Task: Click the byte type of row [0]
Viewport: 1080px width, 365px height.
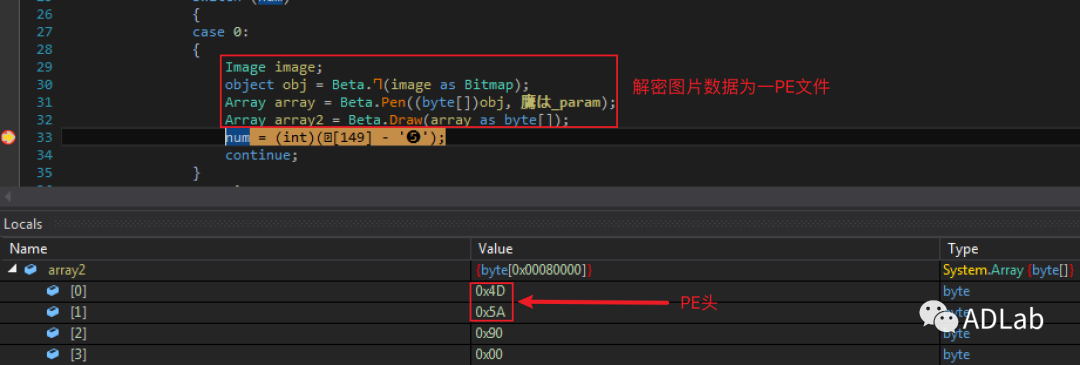Action: pyautogui.click(x=956, y=291)
